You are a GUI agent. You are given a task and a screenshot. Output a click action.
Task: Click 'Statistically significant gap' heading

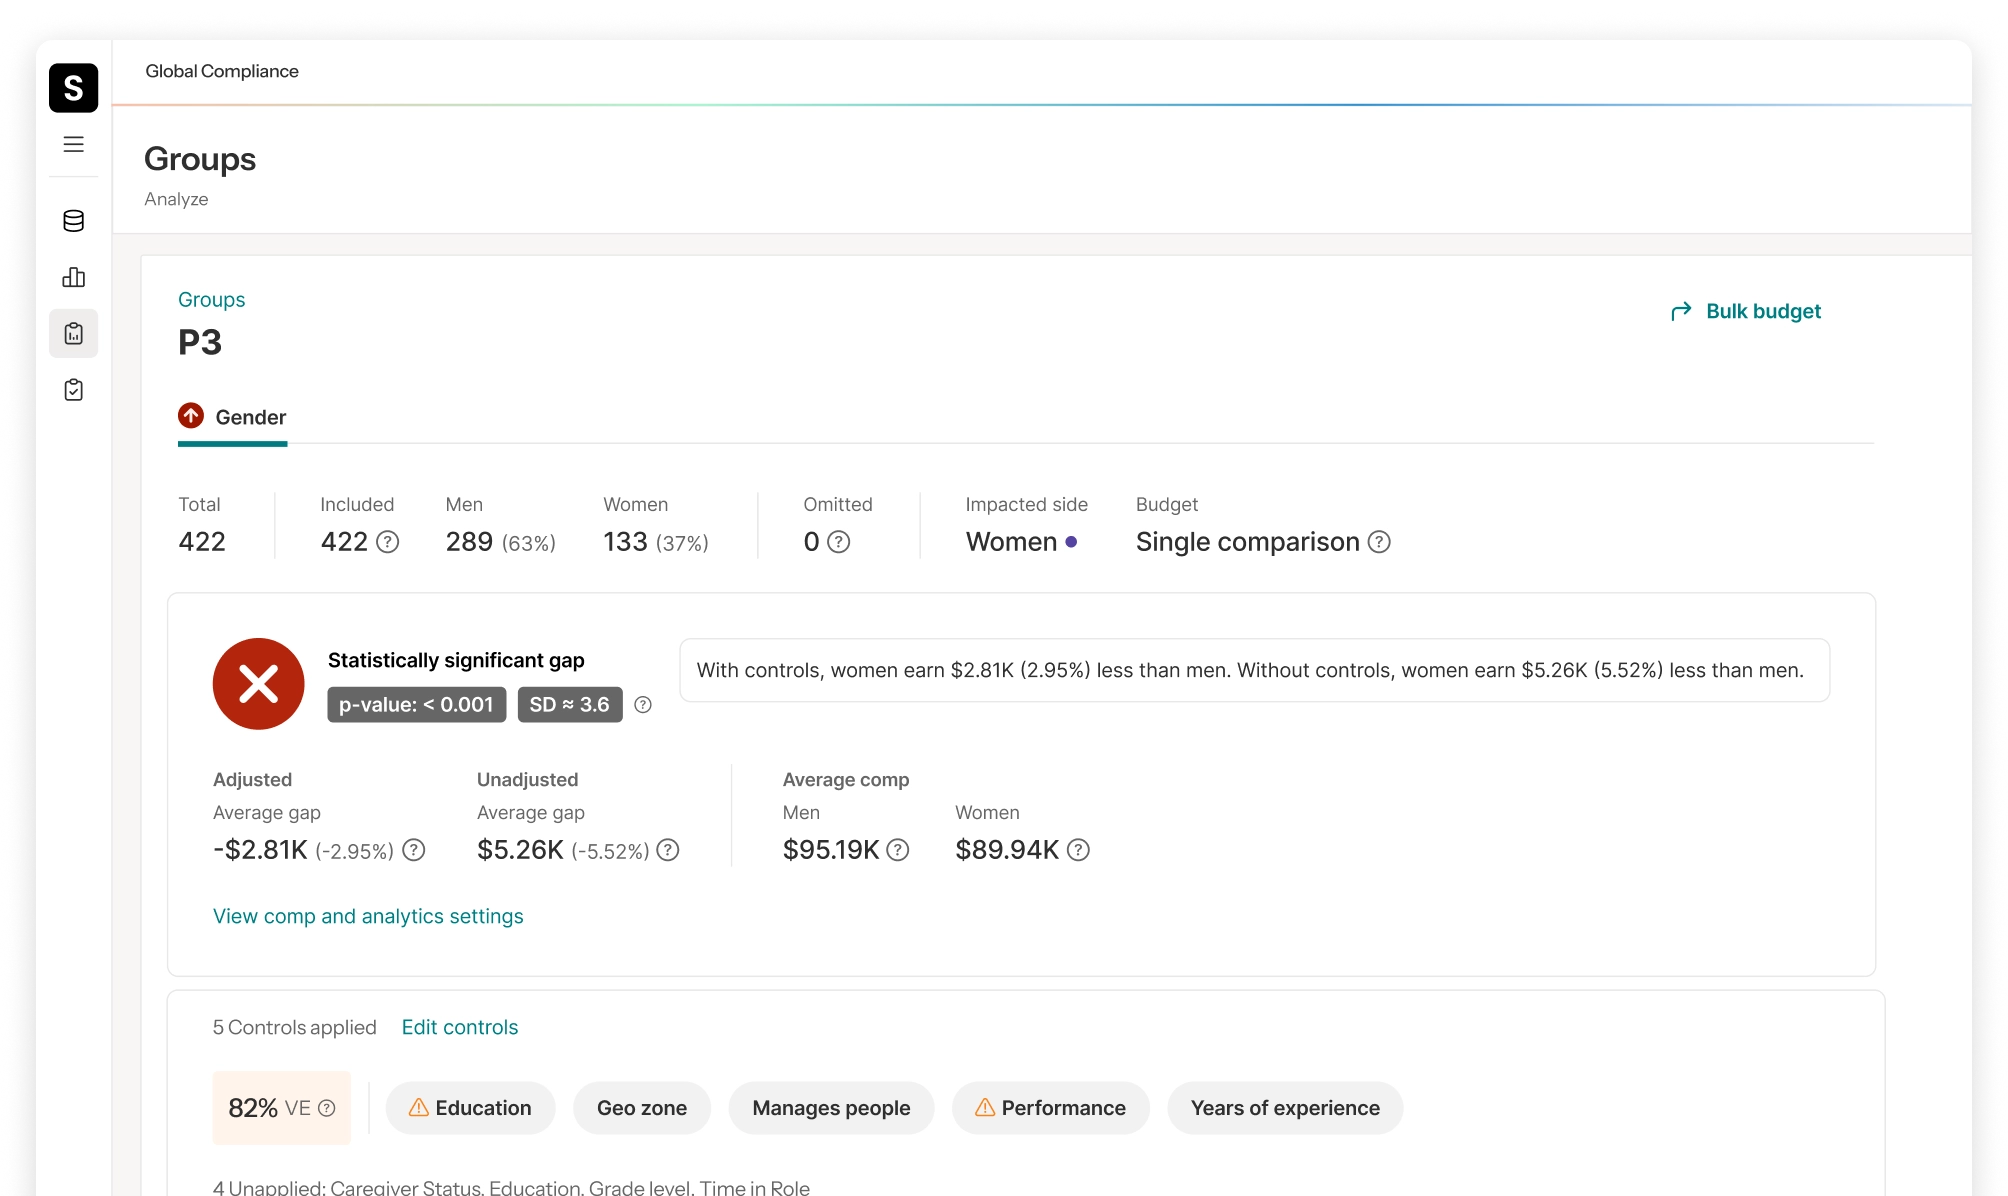point(456,660)
